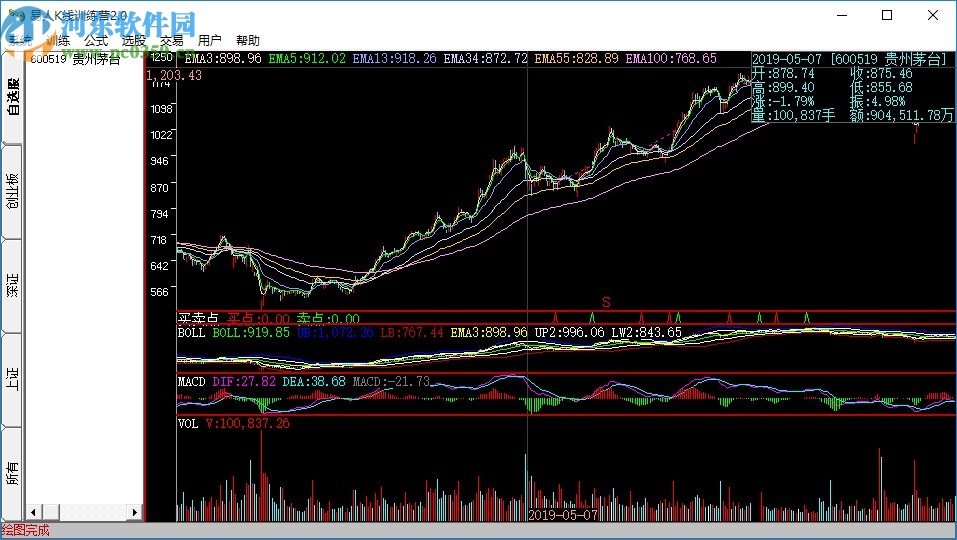Click the DEA:38.68 value label
The height and width of the screenshot is (540, 957).
coord(314,381)
